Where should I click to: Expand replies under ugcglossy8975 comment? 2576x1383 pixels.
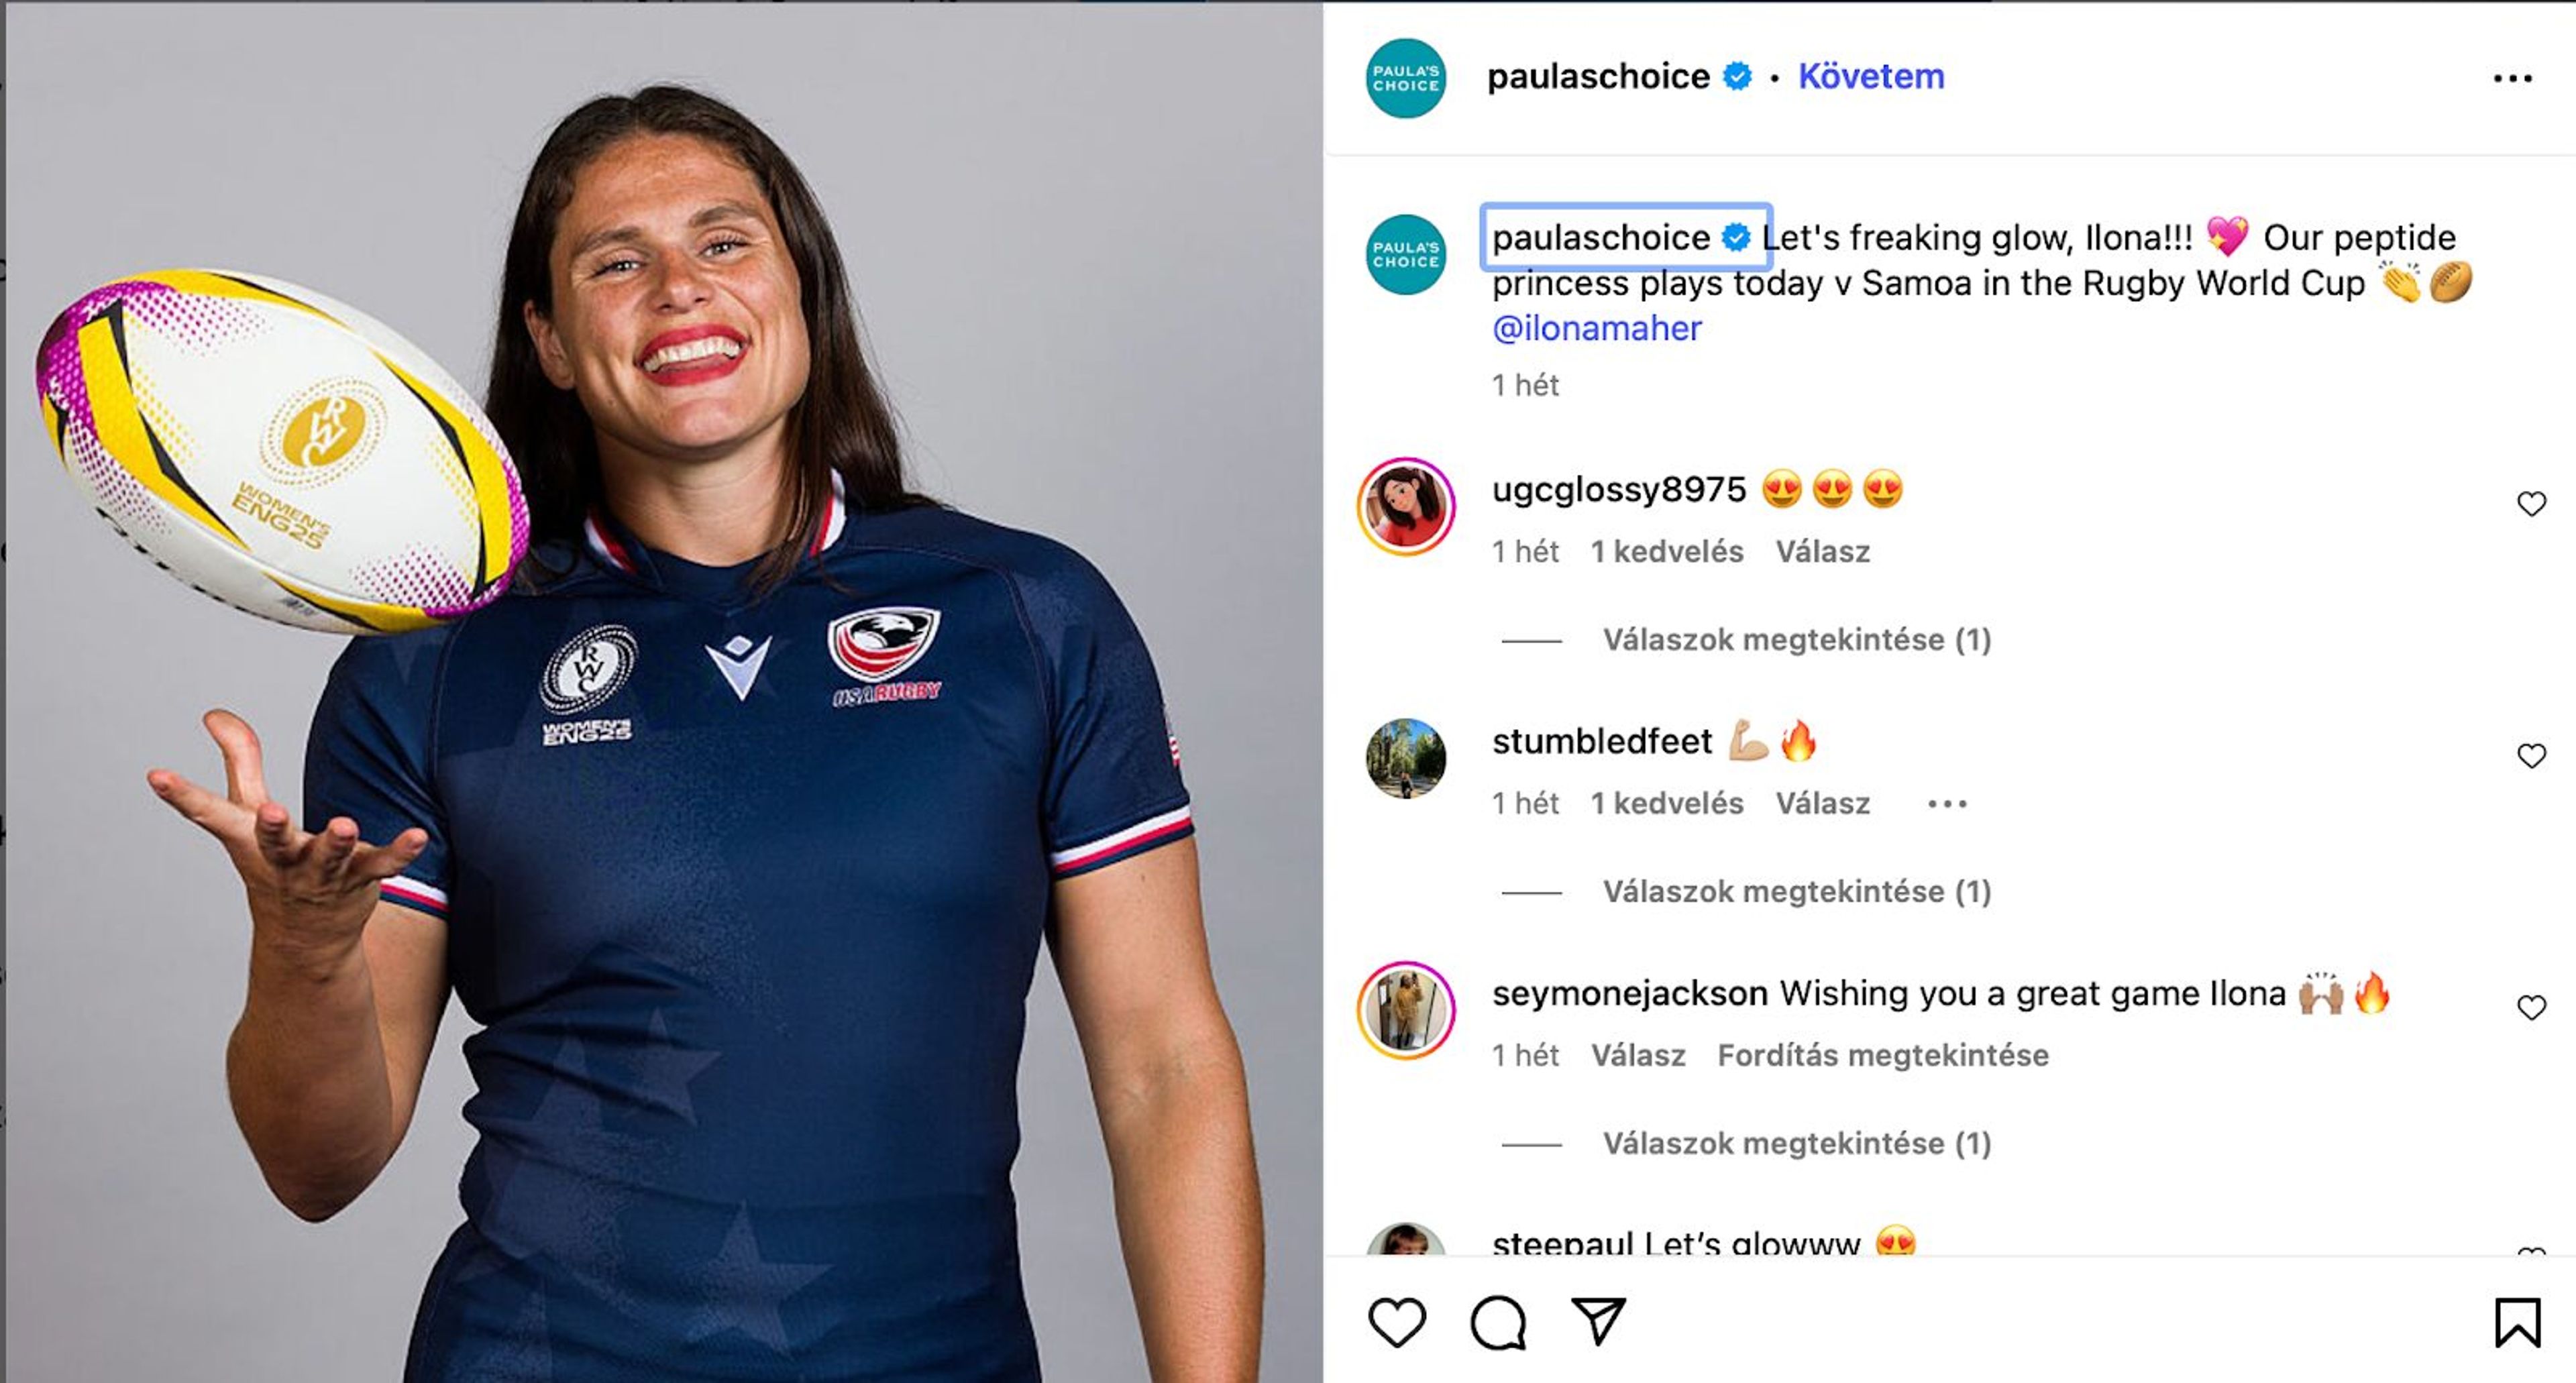click(1797, 639)
